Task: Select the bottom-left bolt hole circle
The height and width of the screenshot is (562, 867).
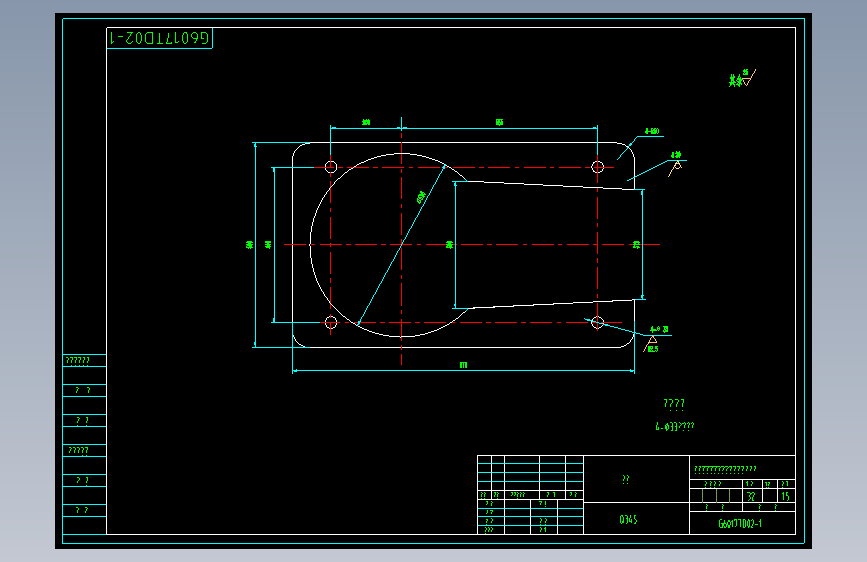Action: [331, 322]
